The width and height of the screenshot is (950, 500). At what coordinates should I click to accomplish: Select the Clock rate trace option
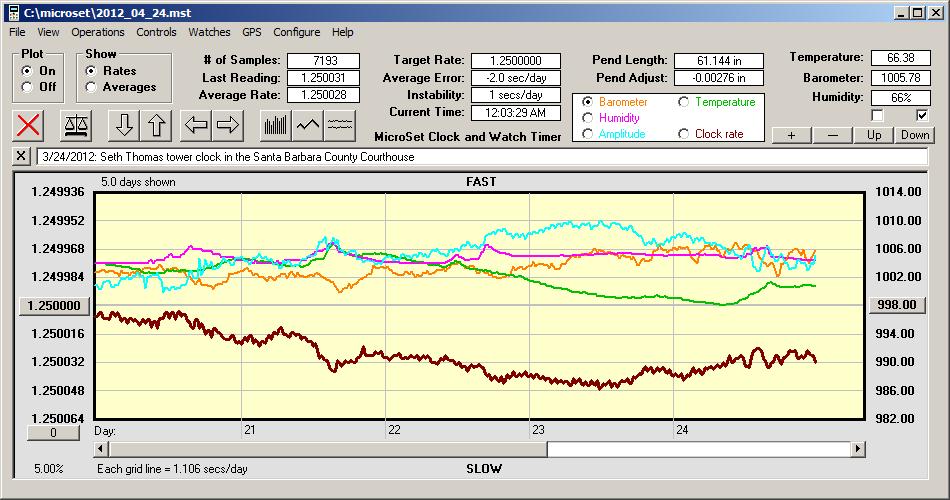[683, 133]
